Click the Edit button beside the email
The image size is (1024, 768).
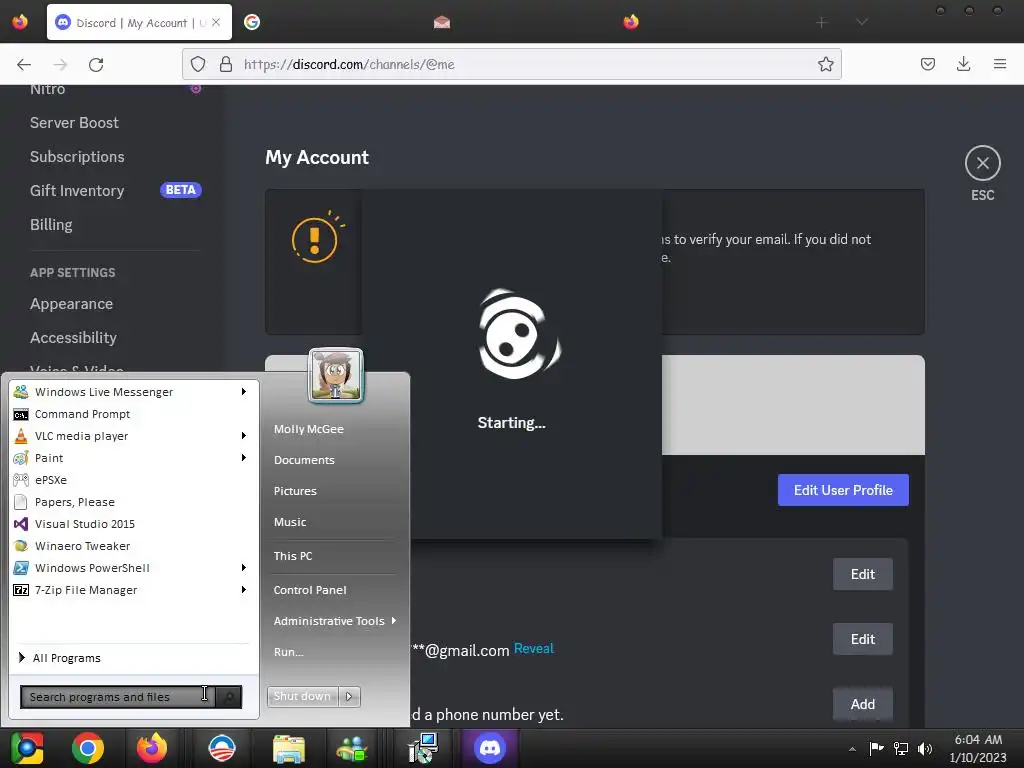coord(863,639)
